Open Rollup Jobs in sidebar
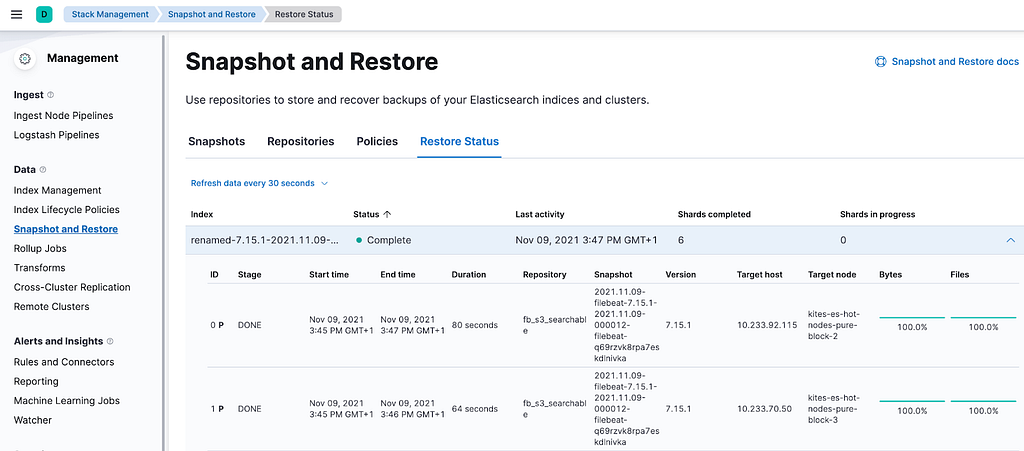Screen dimensions: 1024x451 pos(40,249)
